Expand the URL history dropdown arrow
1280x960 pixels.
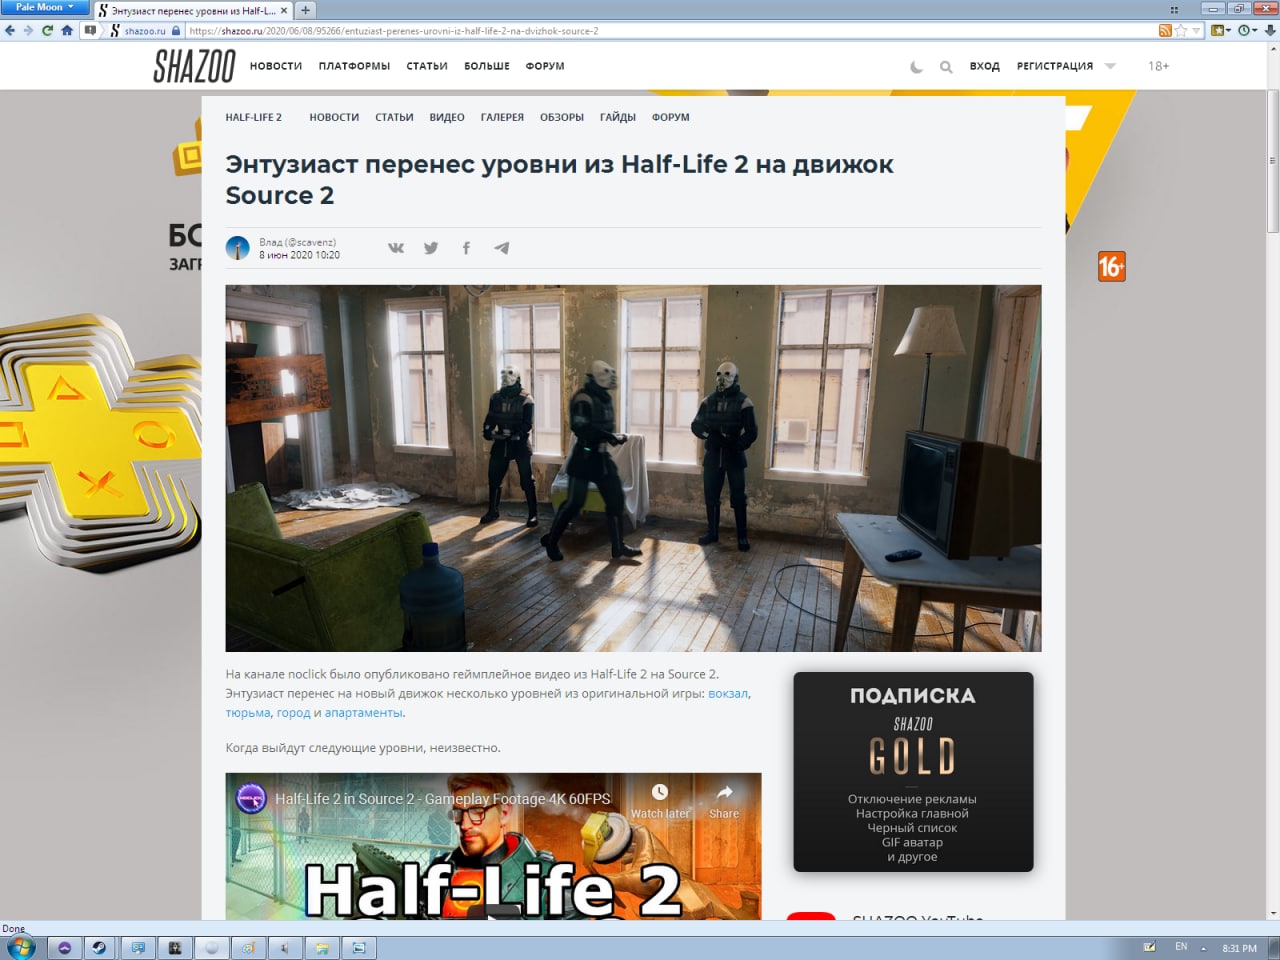(1196, 31)
